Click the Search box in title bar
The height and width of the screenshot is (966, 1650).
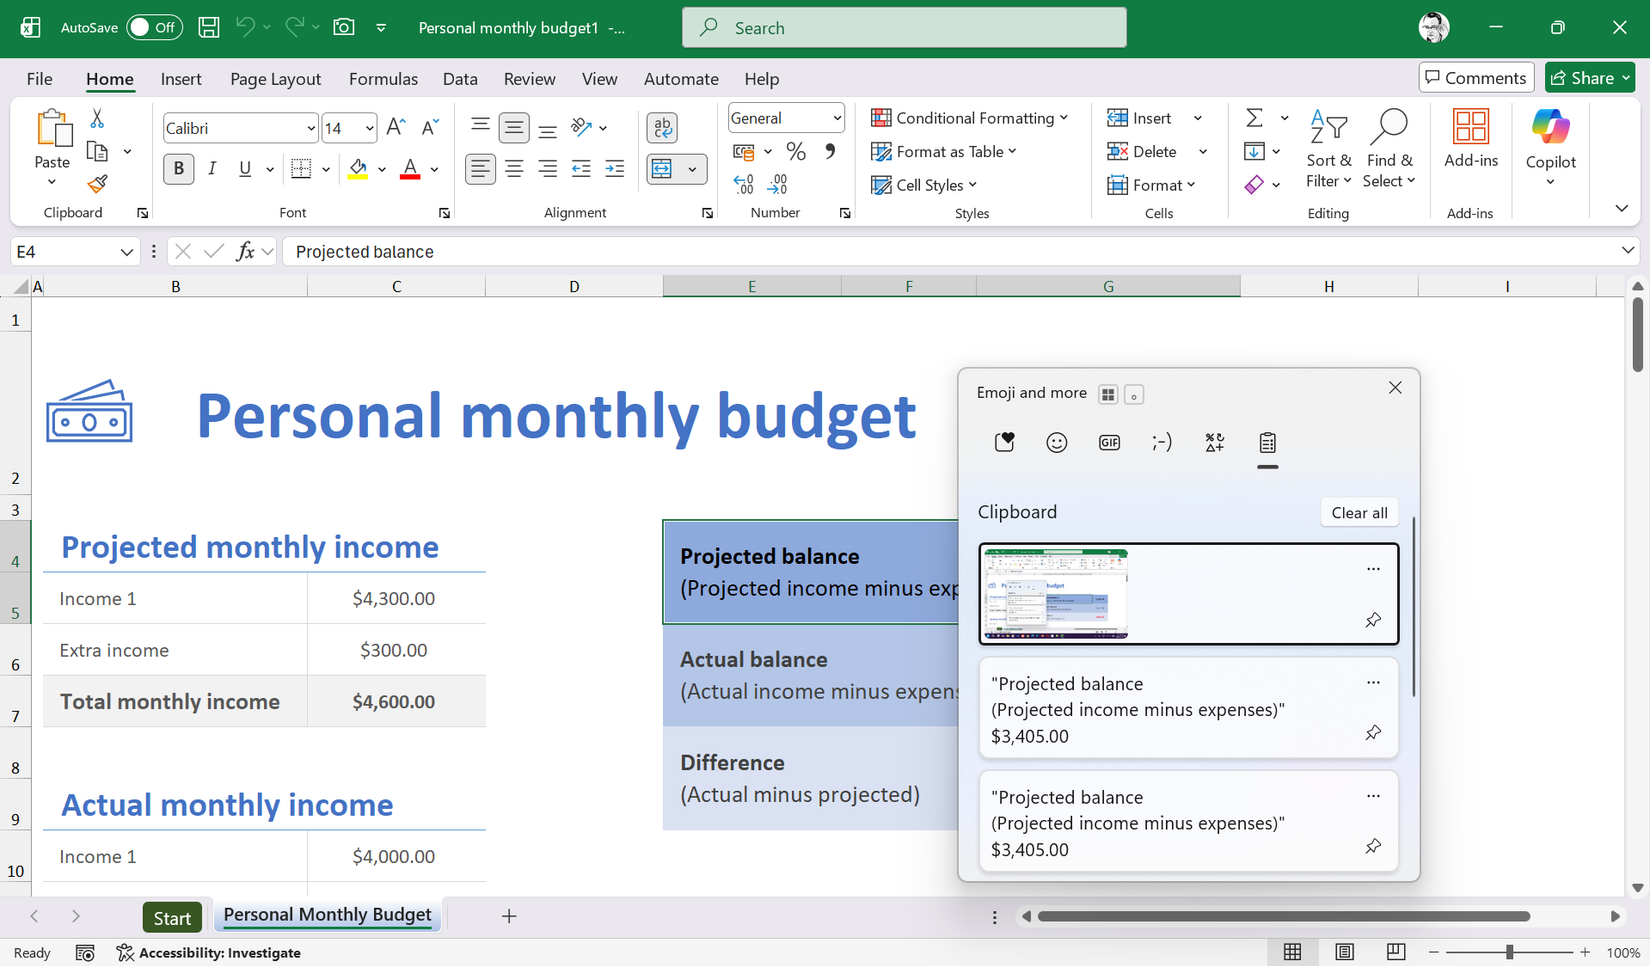[x=904, y=28]
